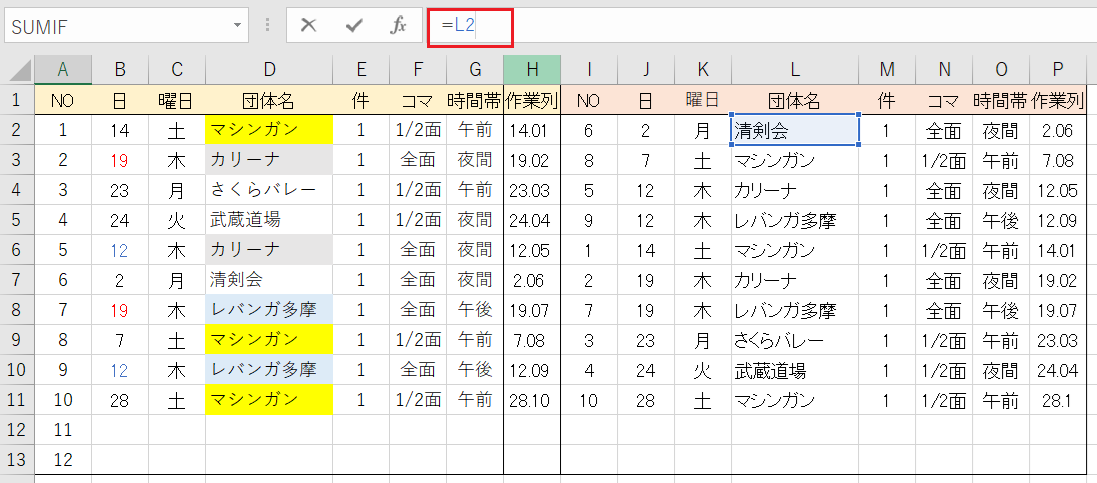
Task: Click the 作業列 heading in column P
Action: [1058, 101]
